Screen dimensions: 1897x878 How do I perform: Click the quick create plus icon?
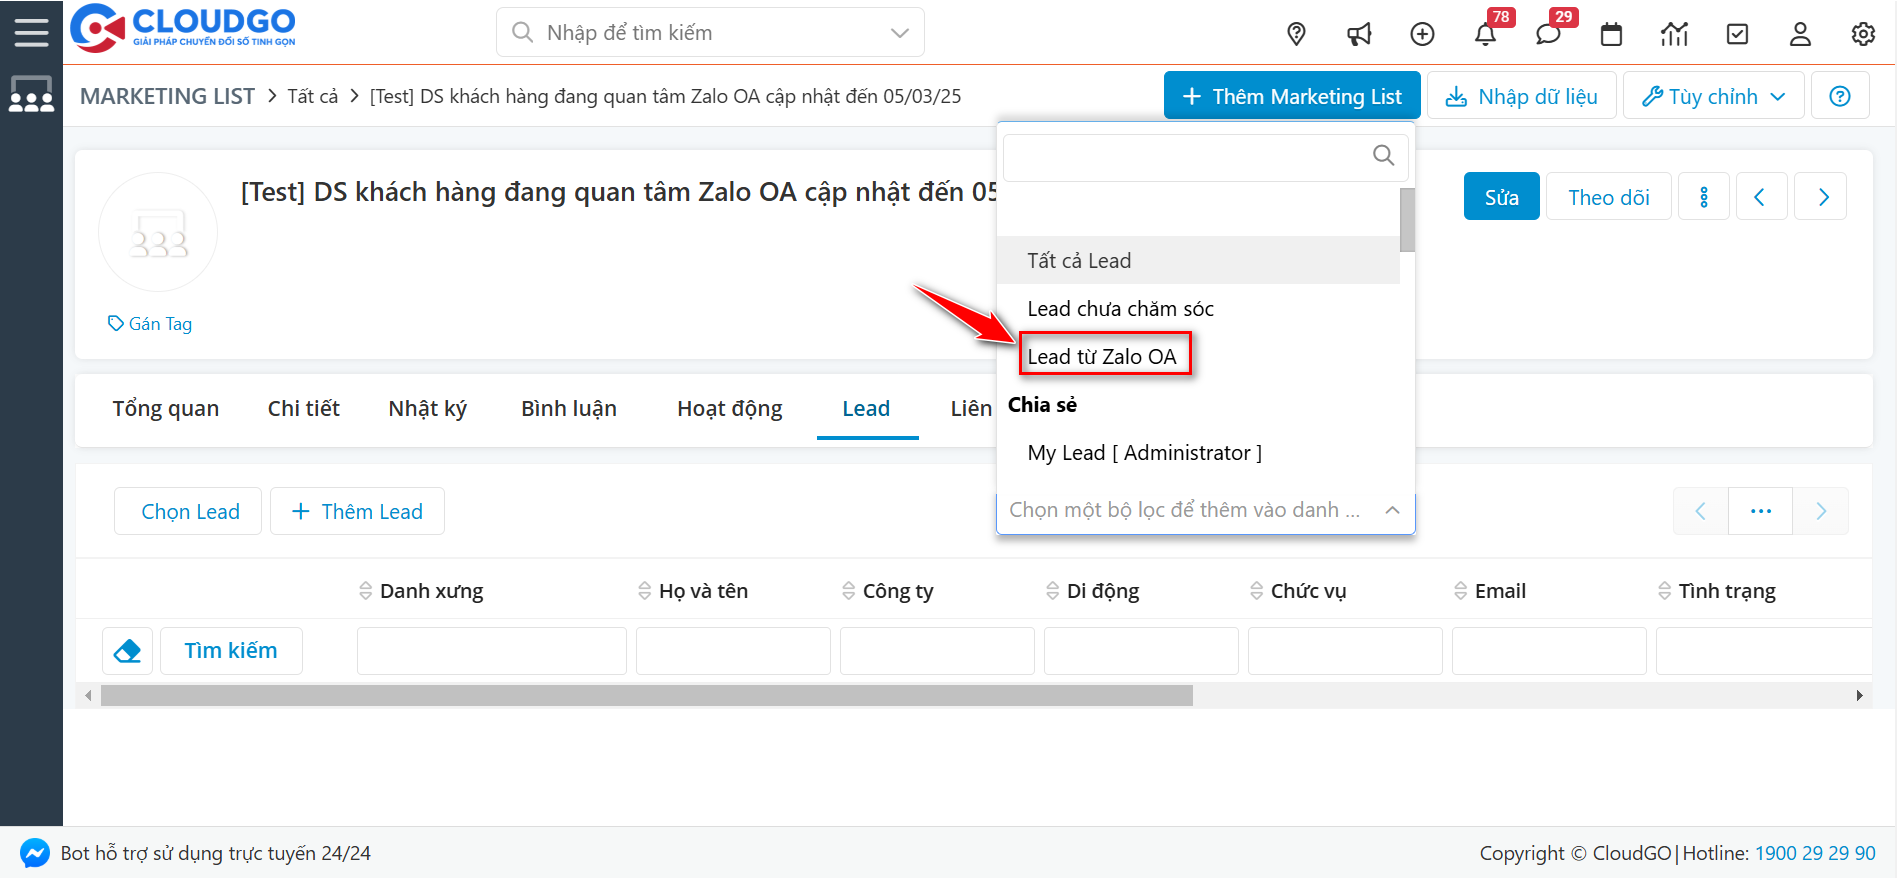coord(1422,34)
